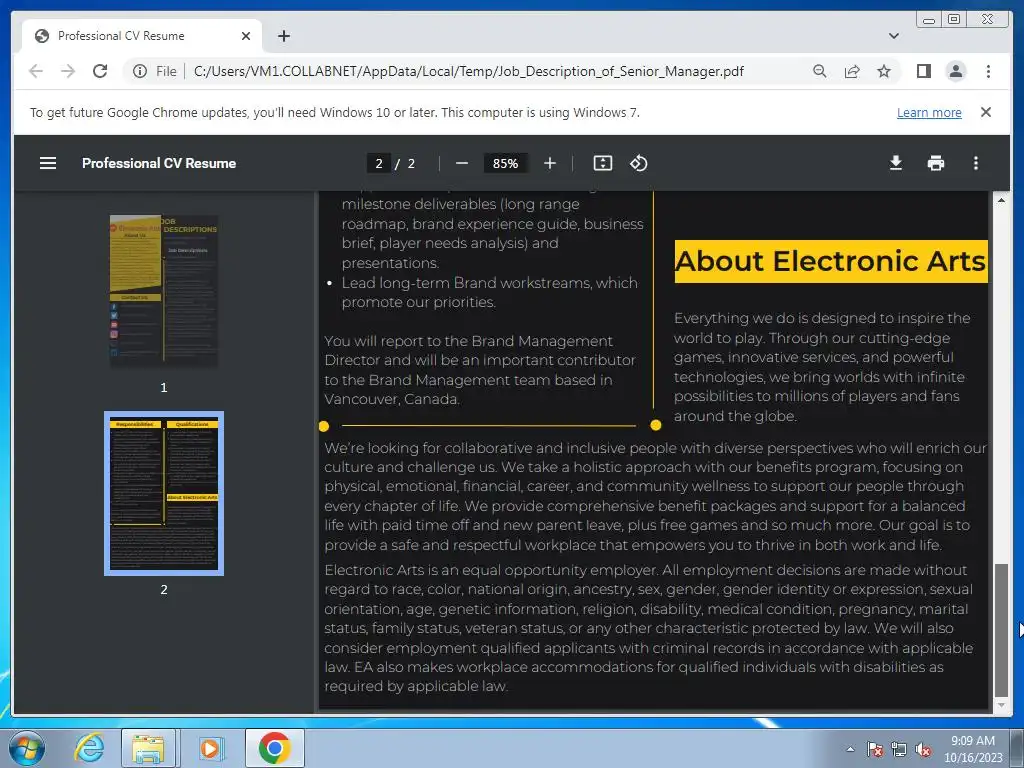Select page 1 thumbnail
This screenshot has height=768, width=1024.
(x=164, y=291)
